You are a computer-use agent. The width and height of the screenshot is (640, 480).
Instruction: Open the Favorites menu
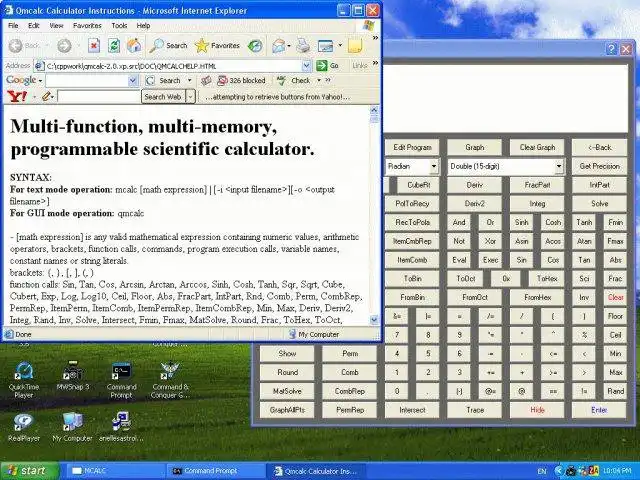[x=87, y=25]
